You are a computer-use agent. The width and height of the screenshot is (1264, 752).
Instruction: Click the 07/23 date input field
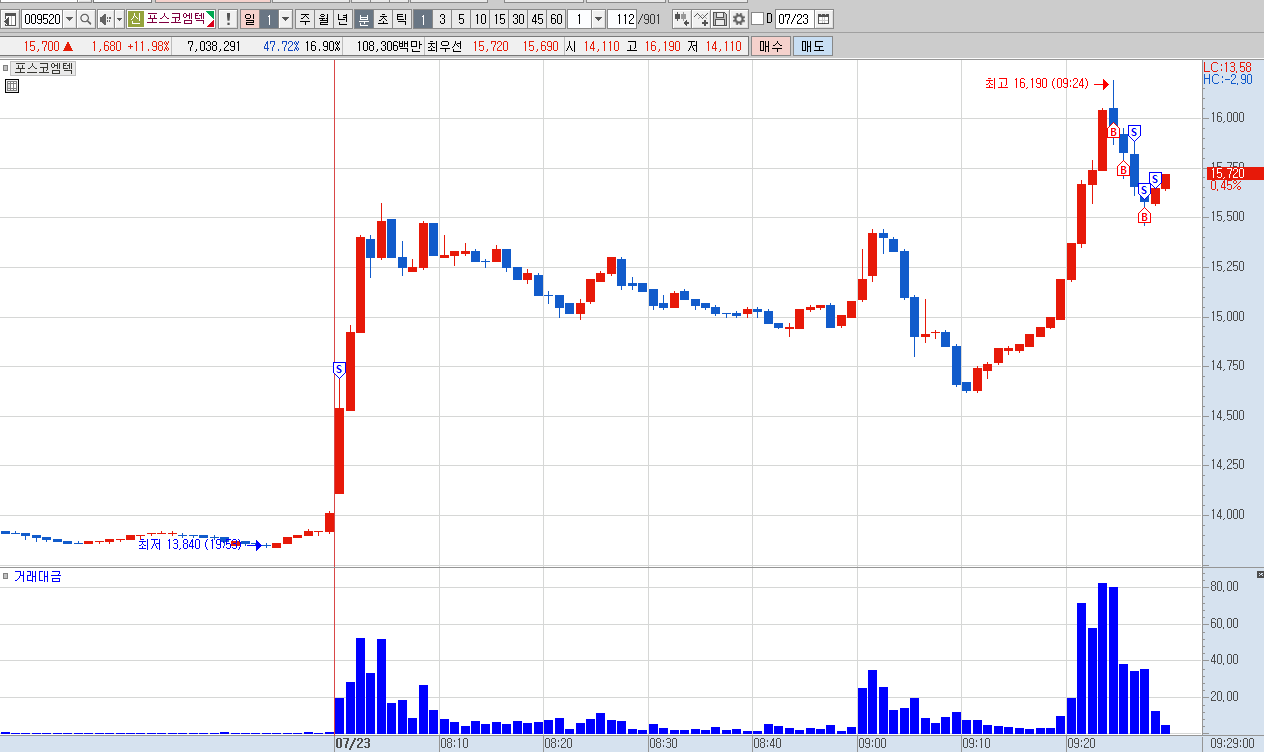pos(793,19)
